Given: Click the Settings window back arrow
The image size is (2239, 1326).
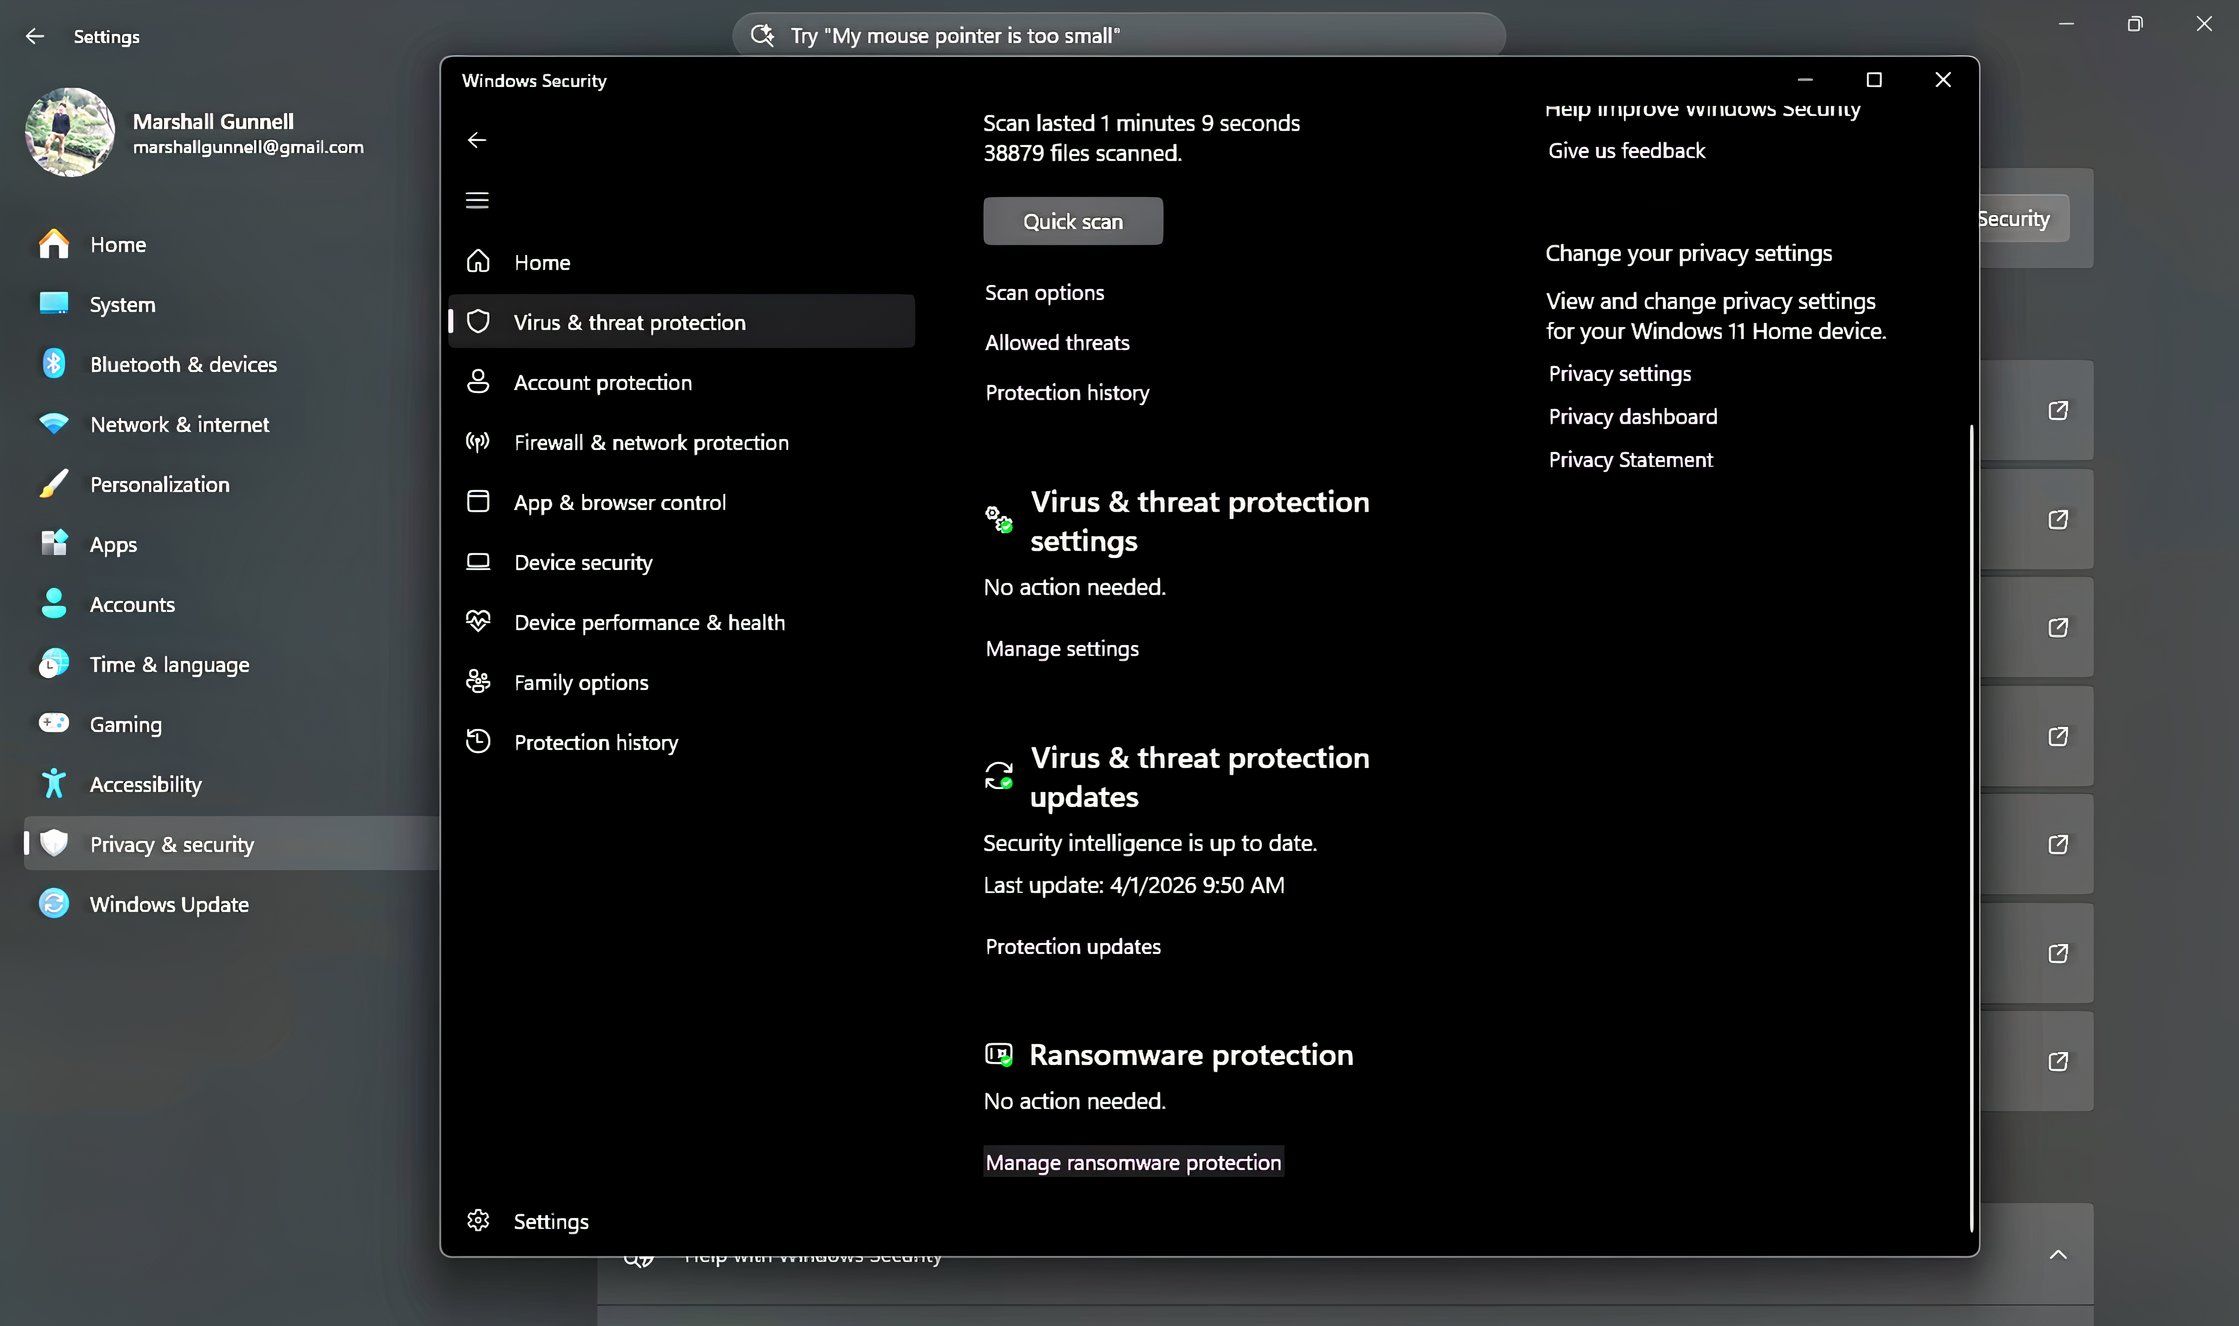Looking at the screenshot, I should pyautogui.click(x=35, y=36).
